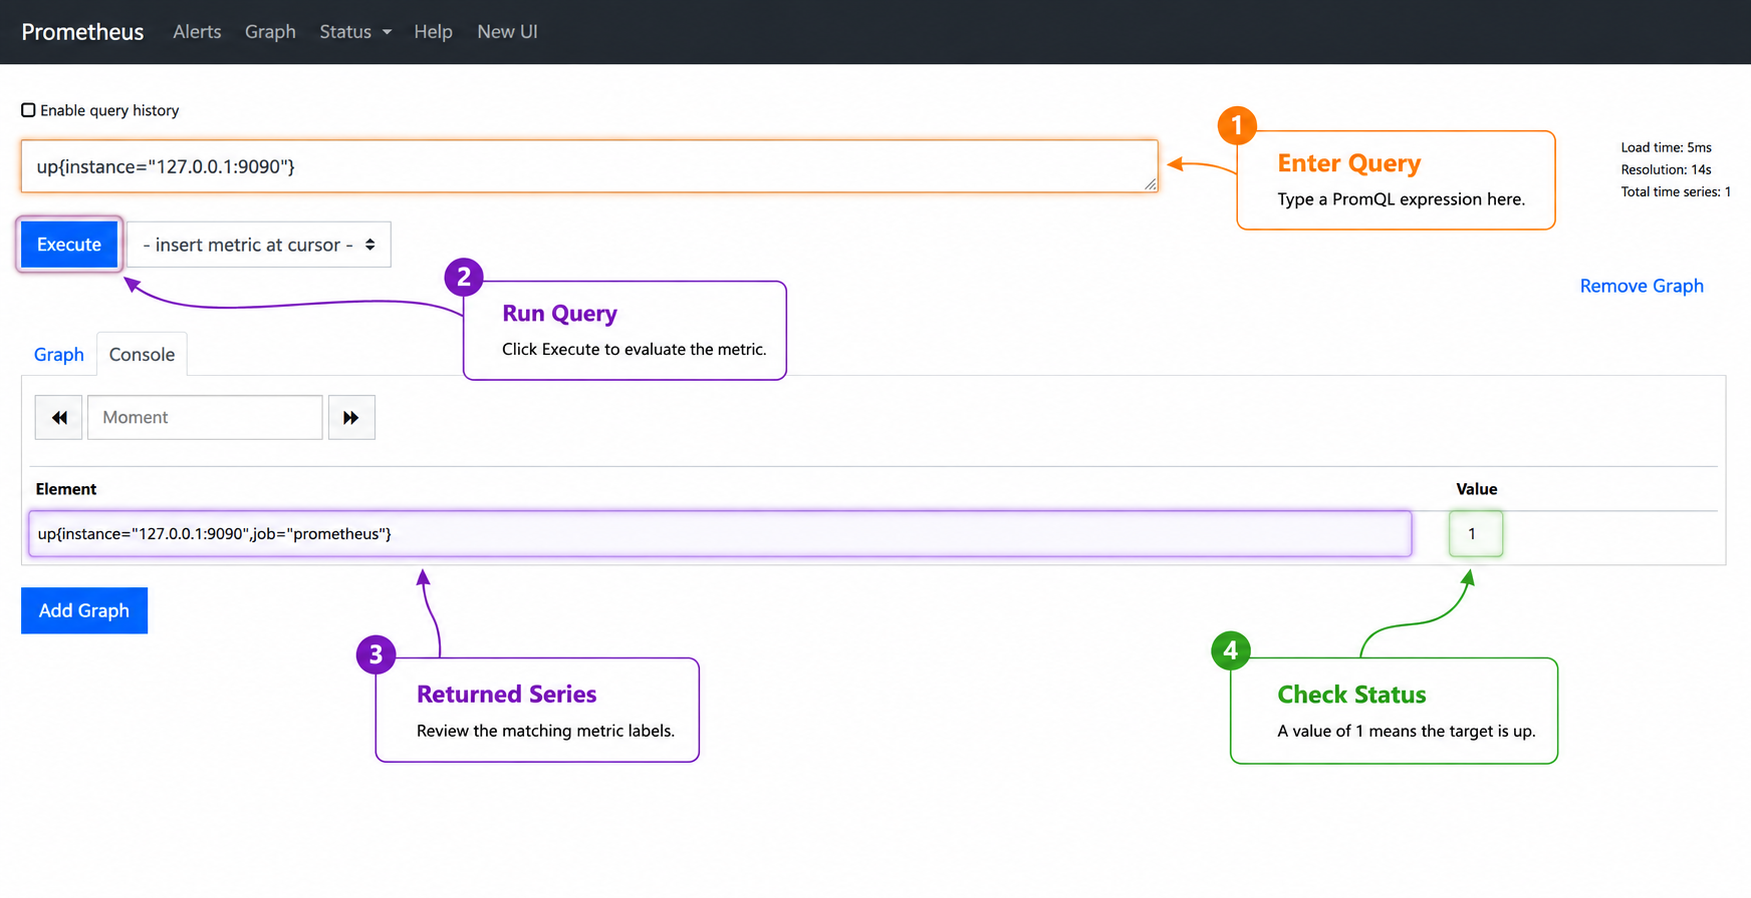Click the Load time: 5ms stat
The height and width of the screenshot is (898, 1751).
click(1666, 148)
